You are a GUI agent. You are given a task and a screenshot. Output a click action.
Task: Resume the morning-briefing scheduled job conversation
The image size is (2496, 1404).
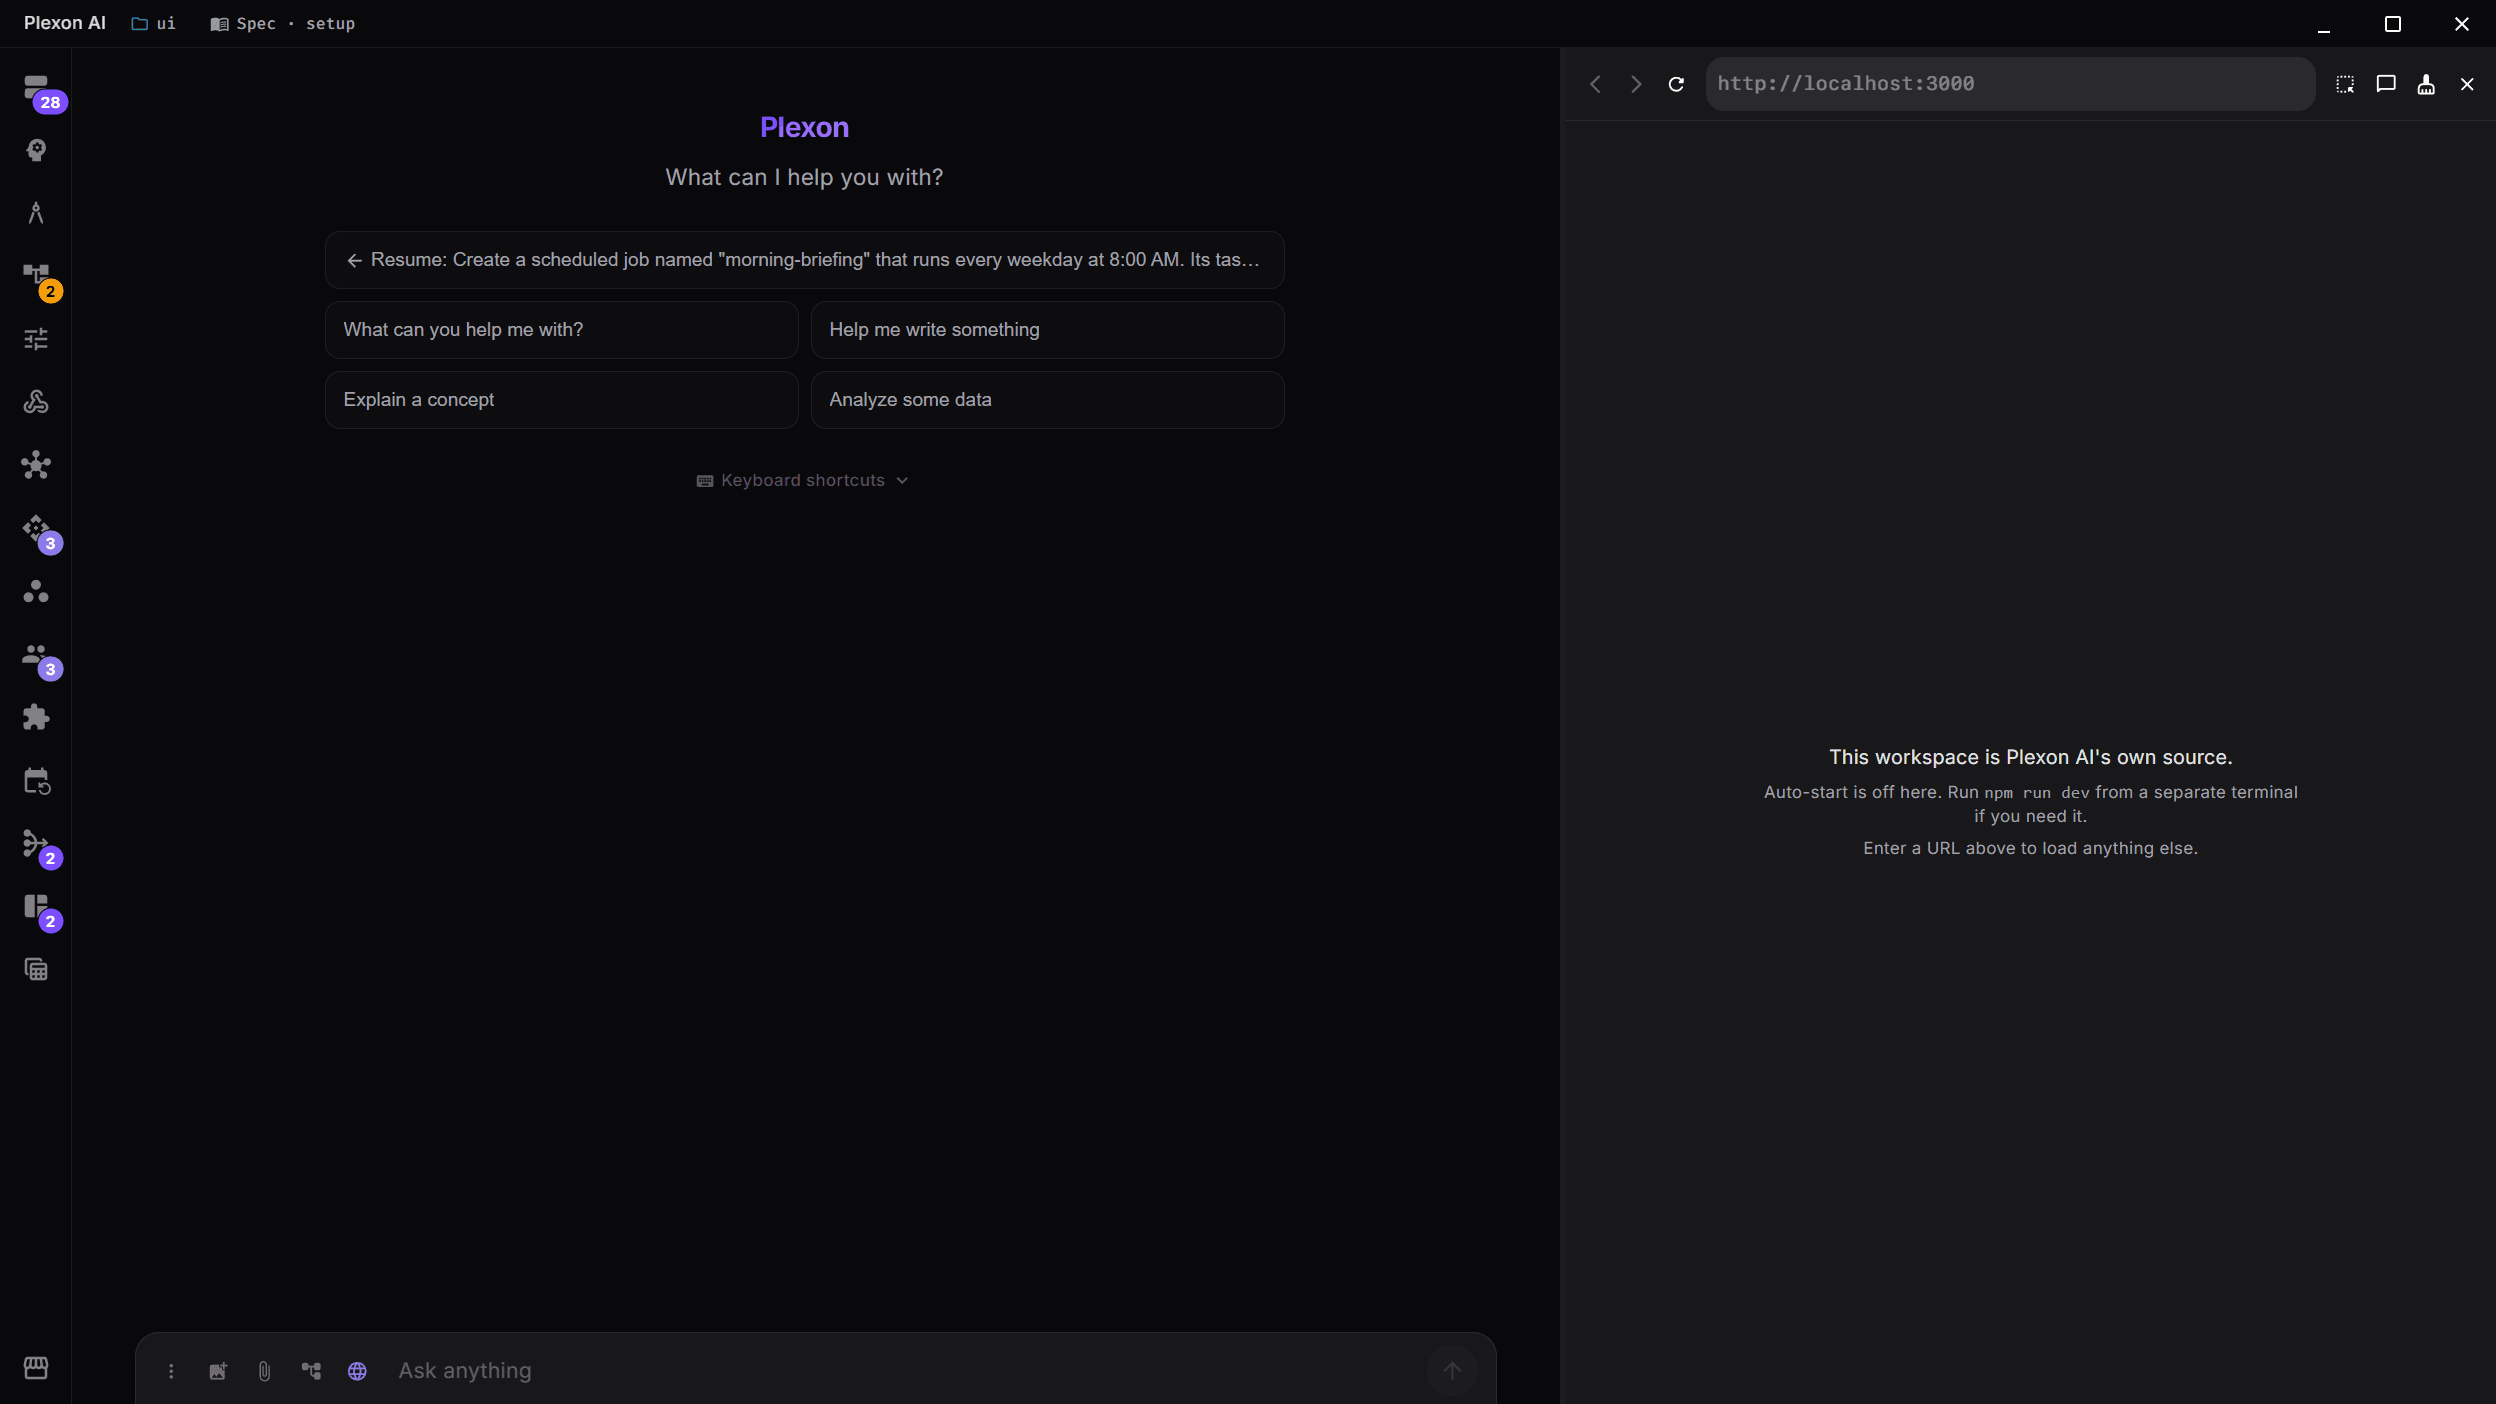coord(804,260)
